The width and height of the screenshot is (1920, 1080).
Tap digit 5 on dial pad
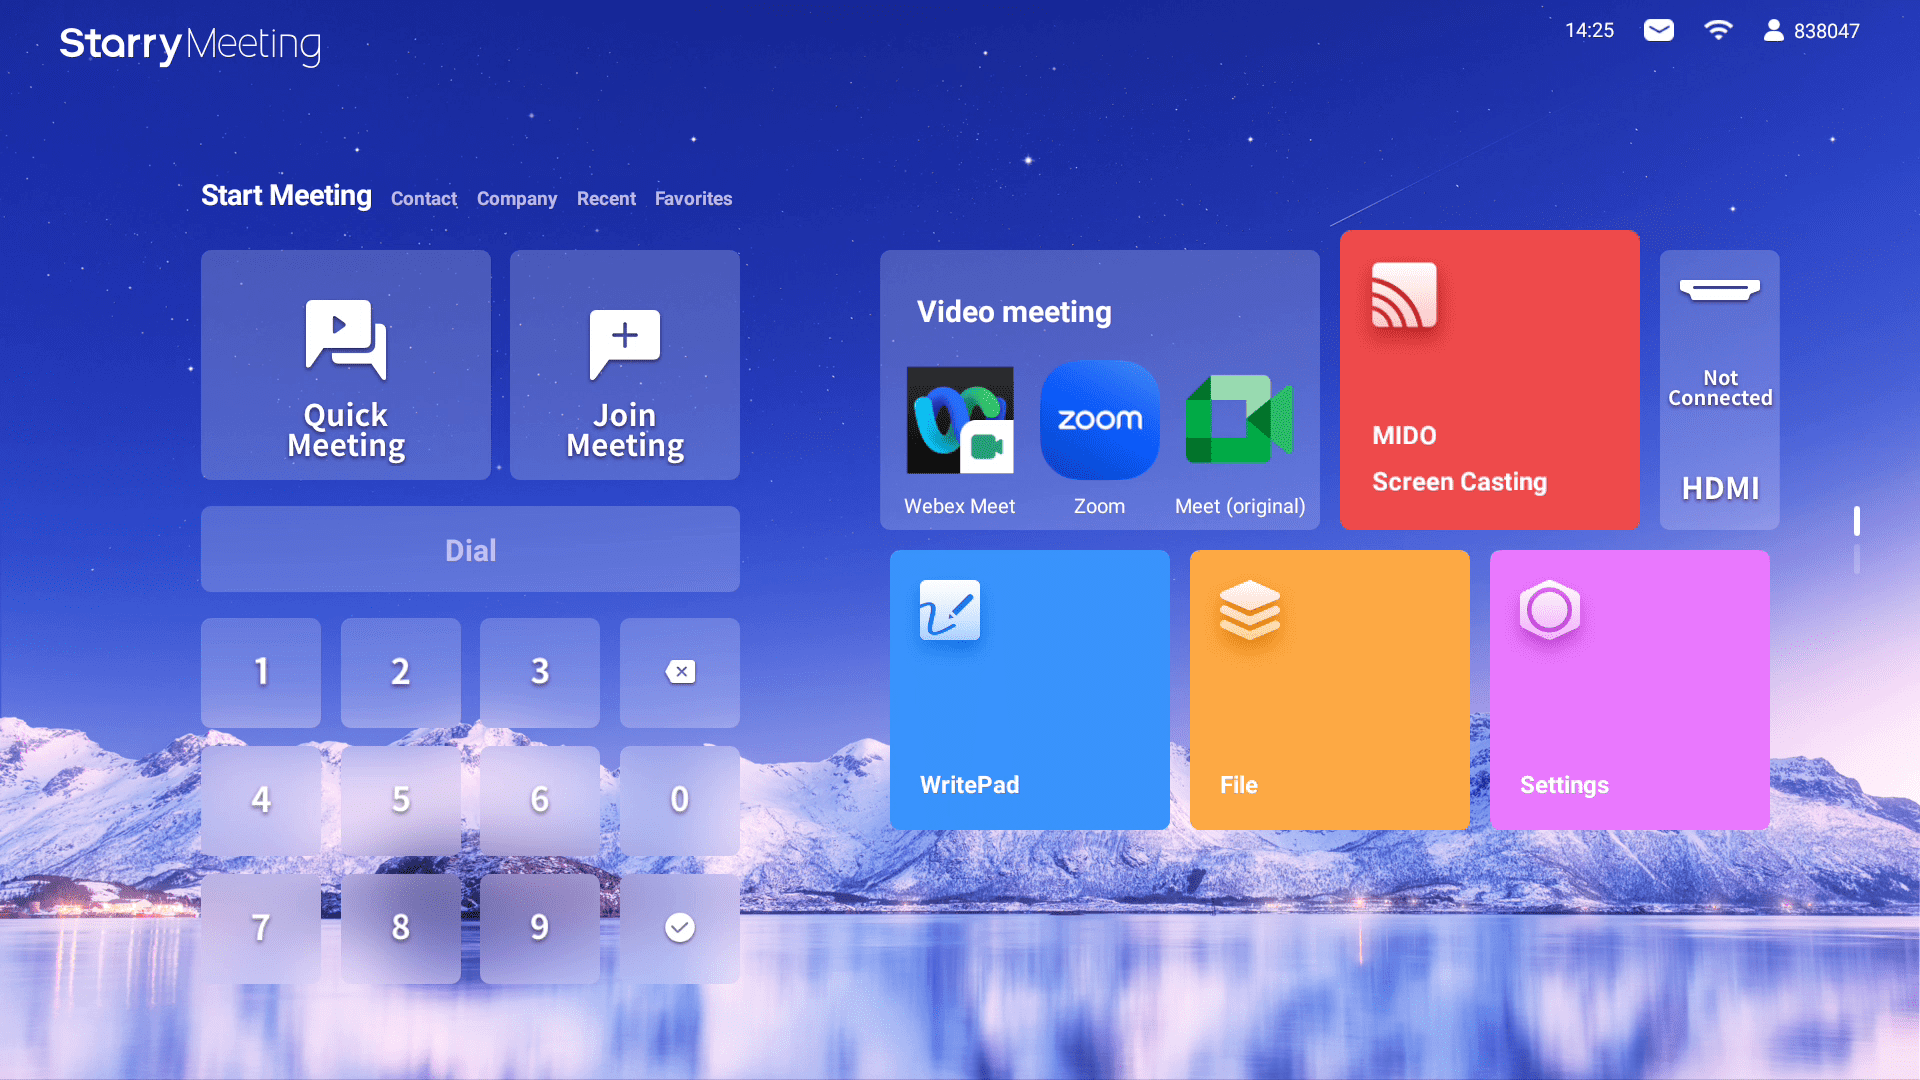tap(401, 800)
